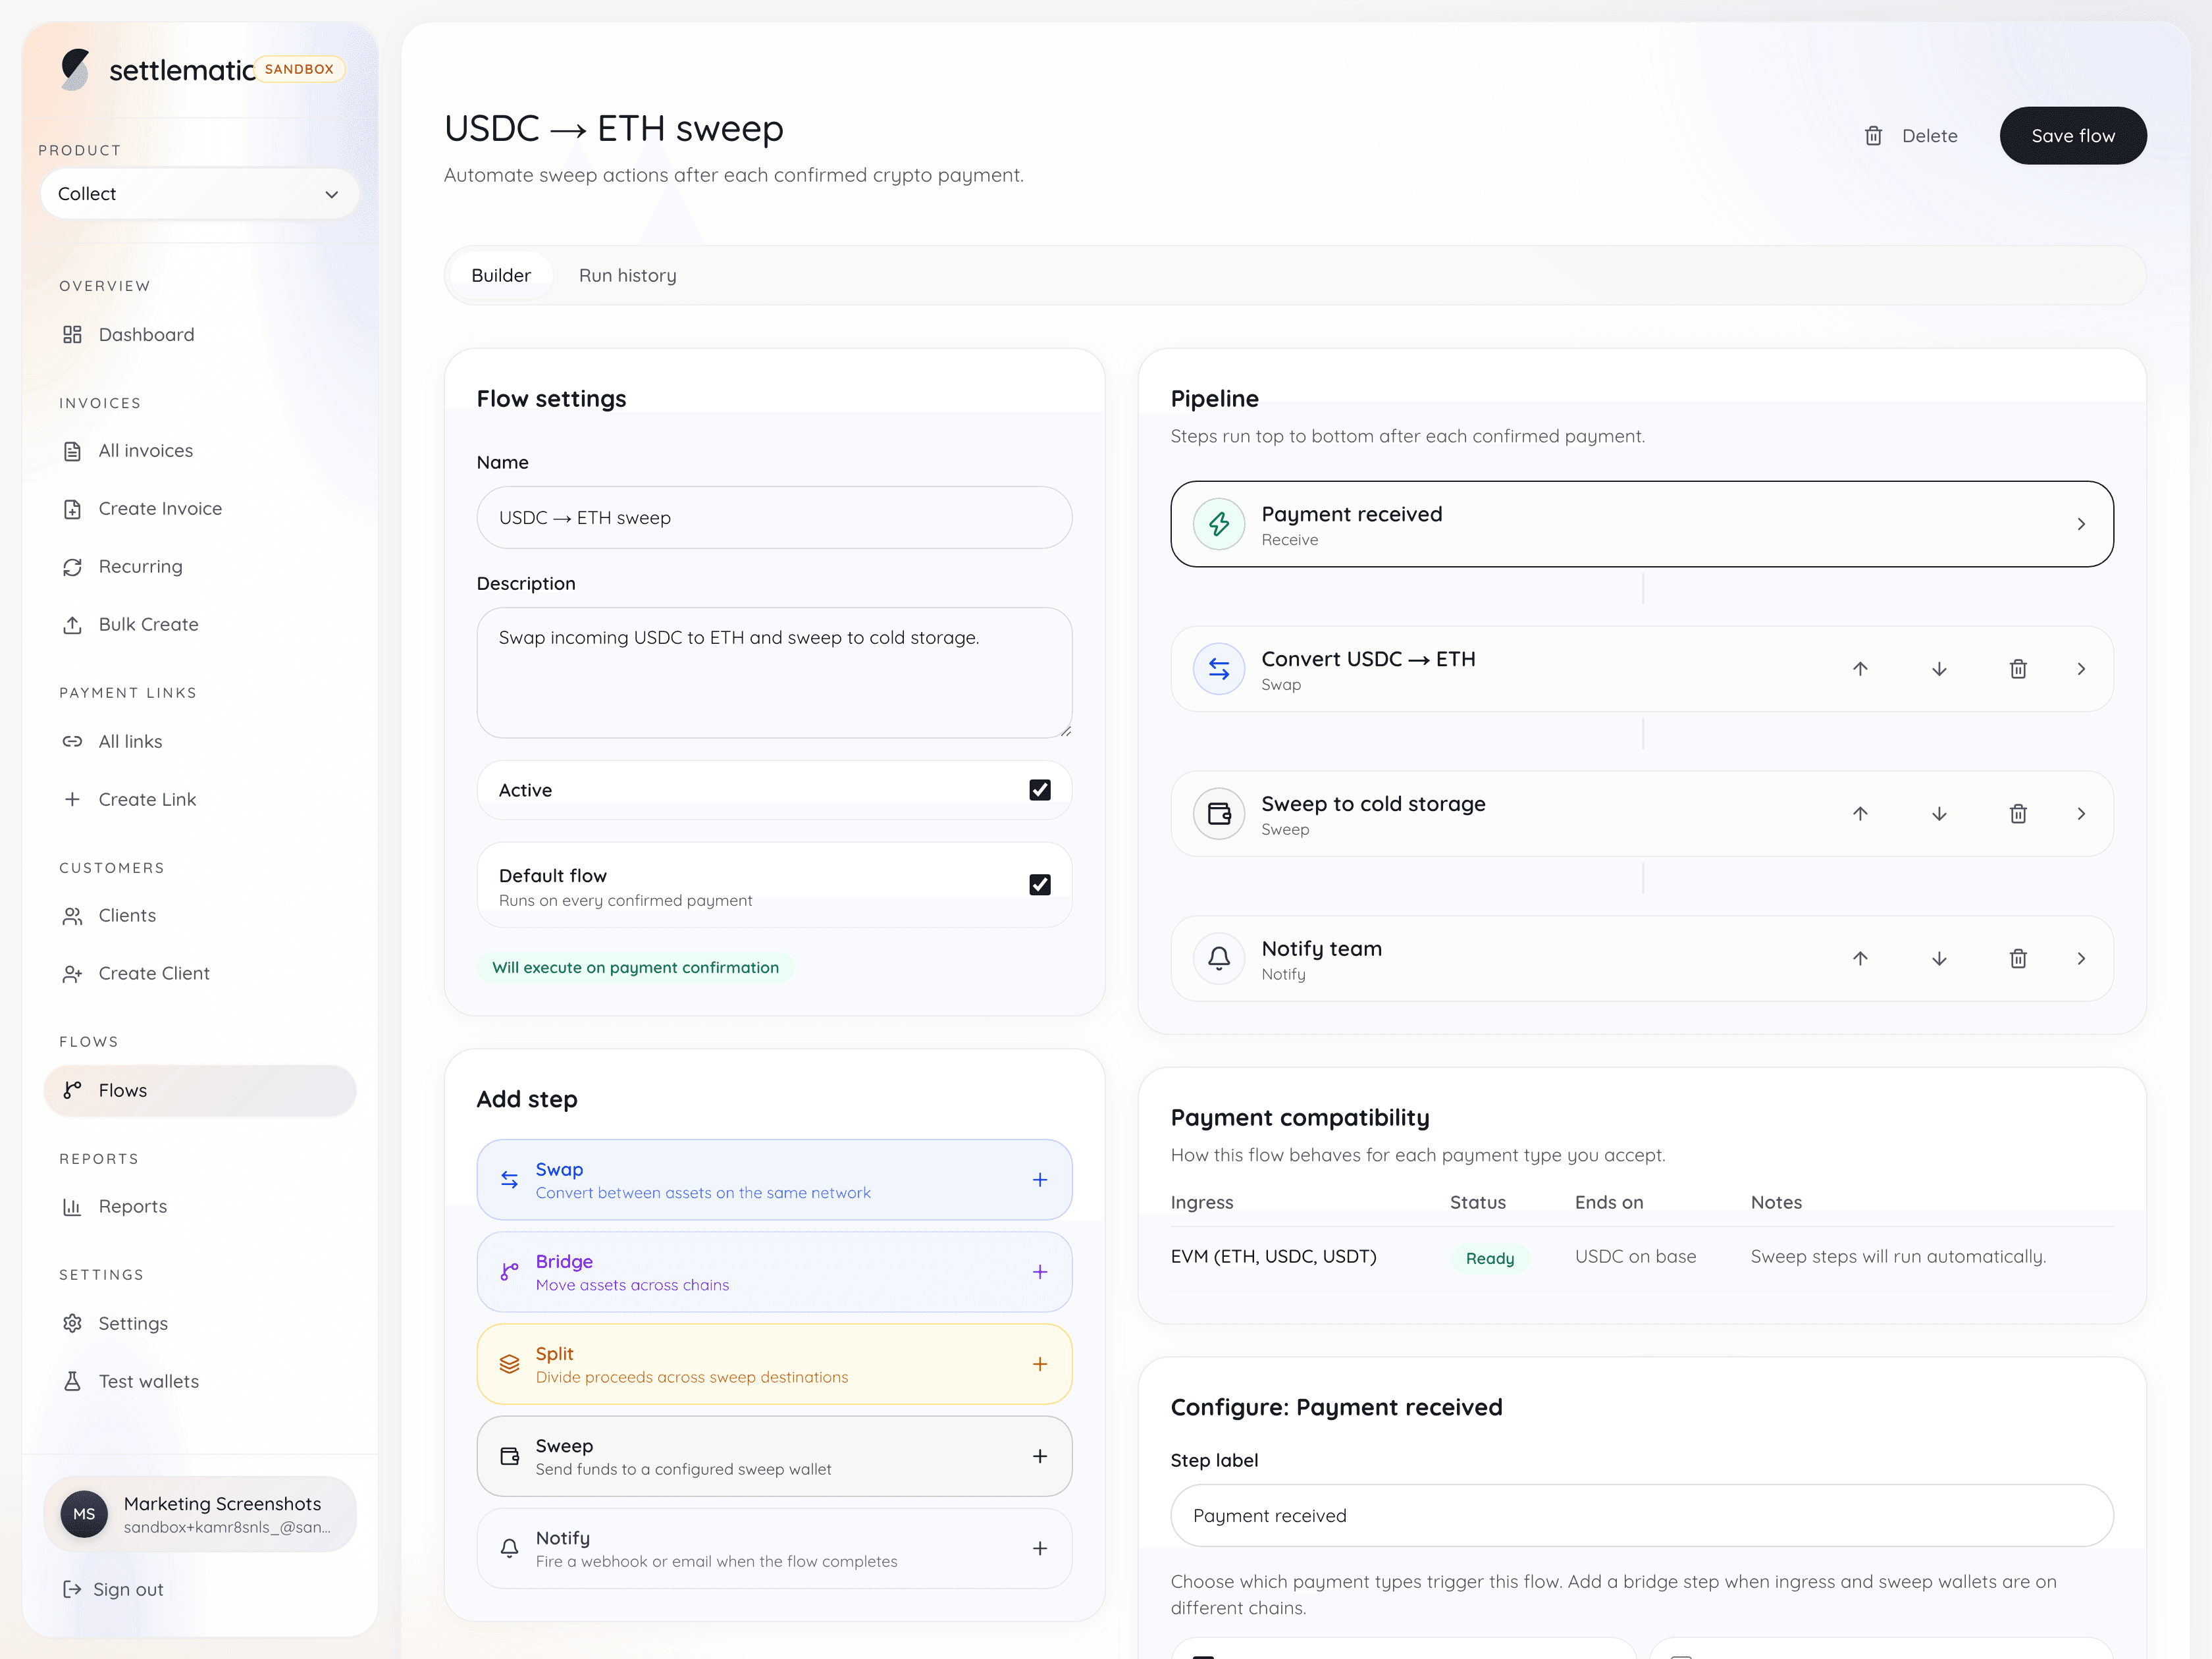The image size is (2212, 1659).
Task: Delete the Convert USDC → ETH step
Action: (2018, 669)
